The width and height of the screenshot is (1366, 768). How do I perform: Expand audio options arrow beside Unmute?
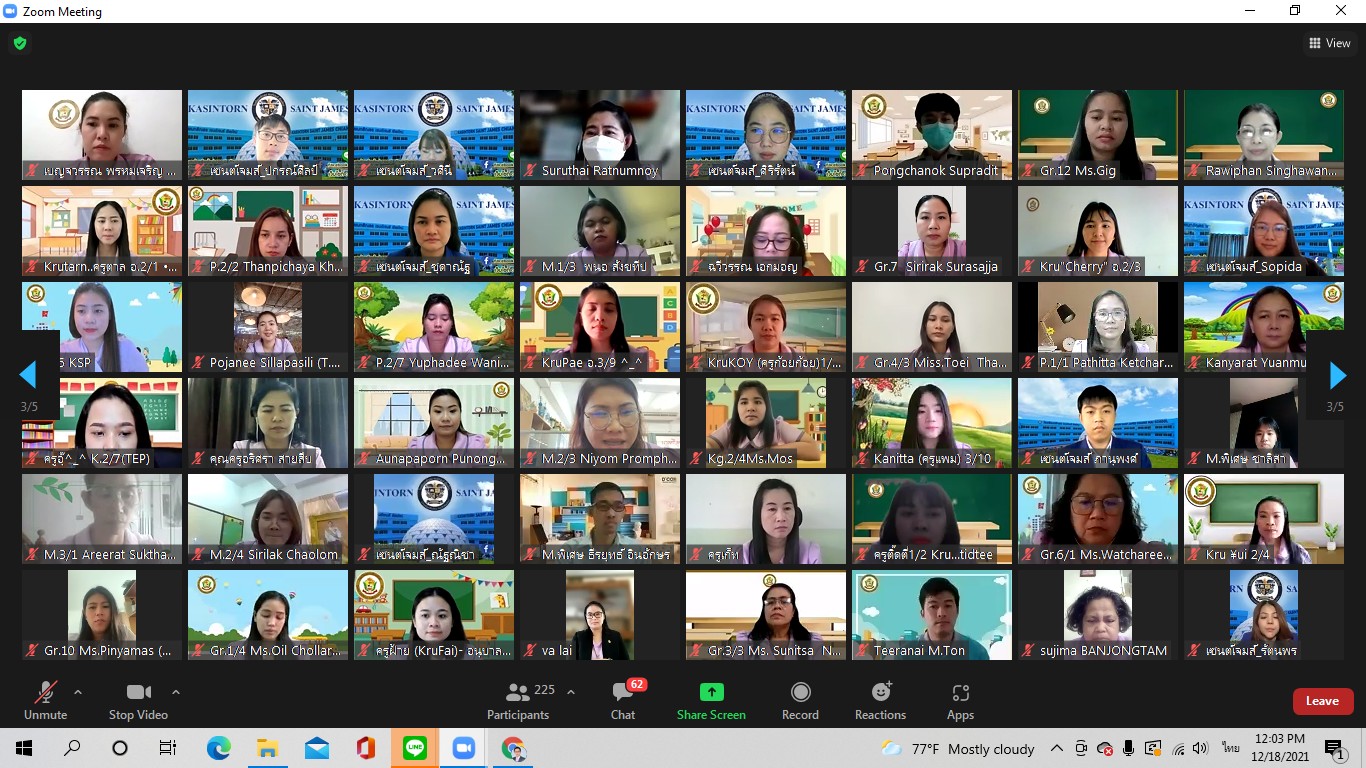coord(78,692)
